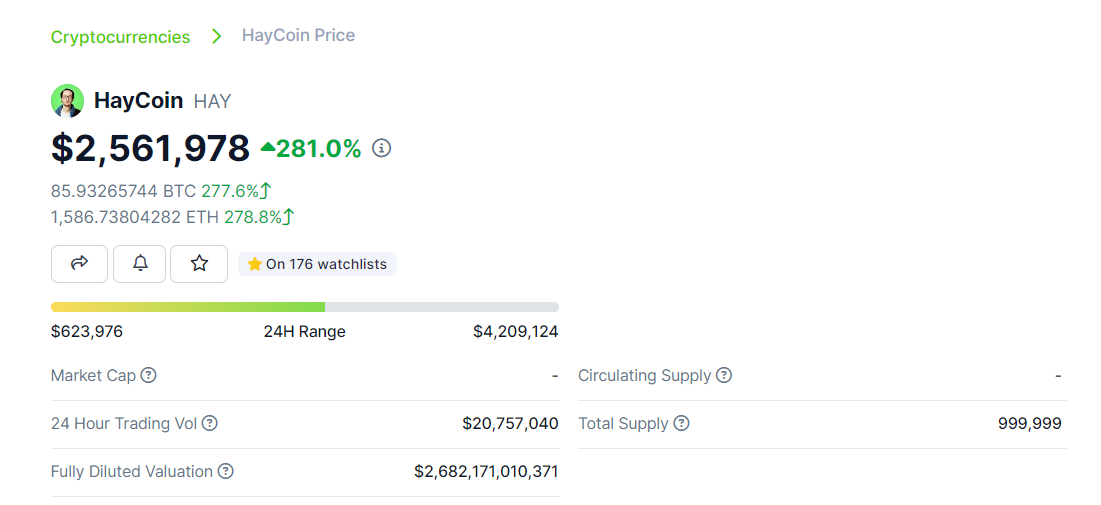1101x505 pixels.
Task: Click the green up arrow beside ETH 278.8%
Action: point(288,217)
